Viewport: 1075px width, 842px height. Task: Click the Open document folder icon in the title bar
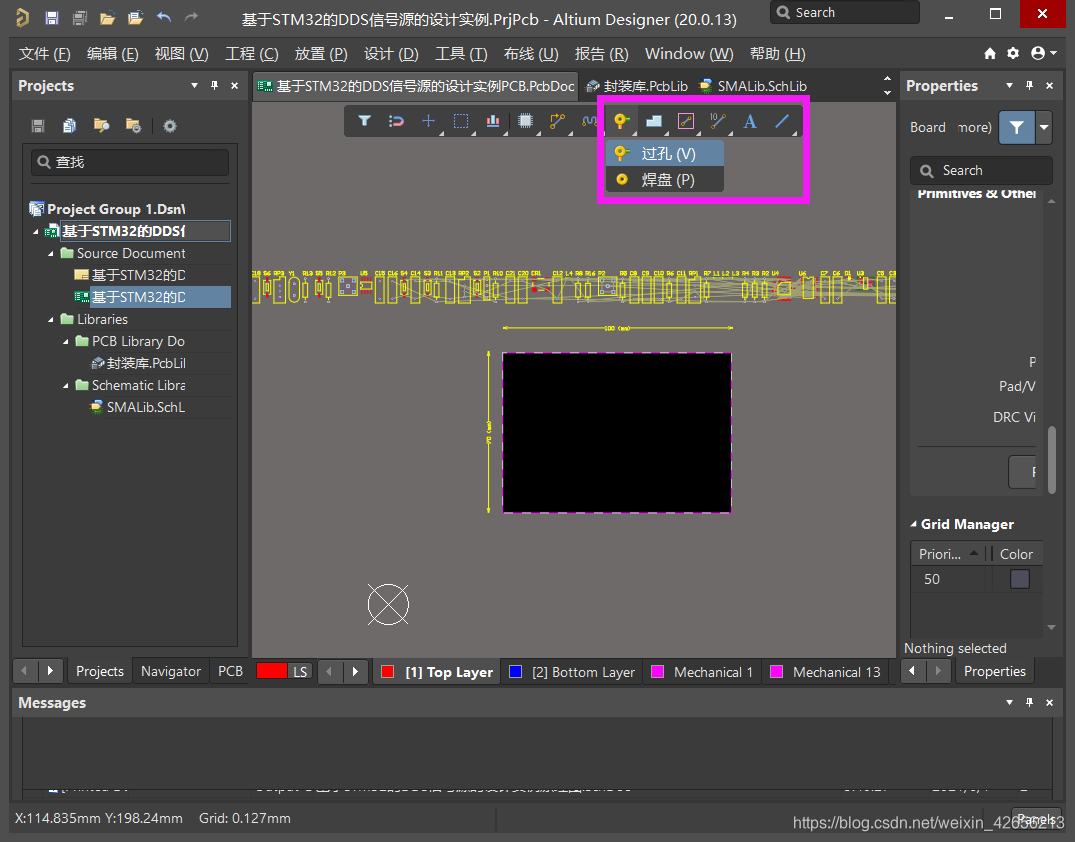107,18
